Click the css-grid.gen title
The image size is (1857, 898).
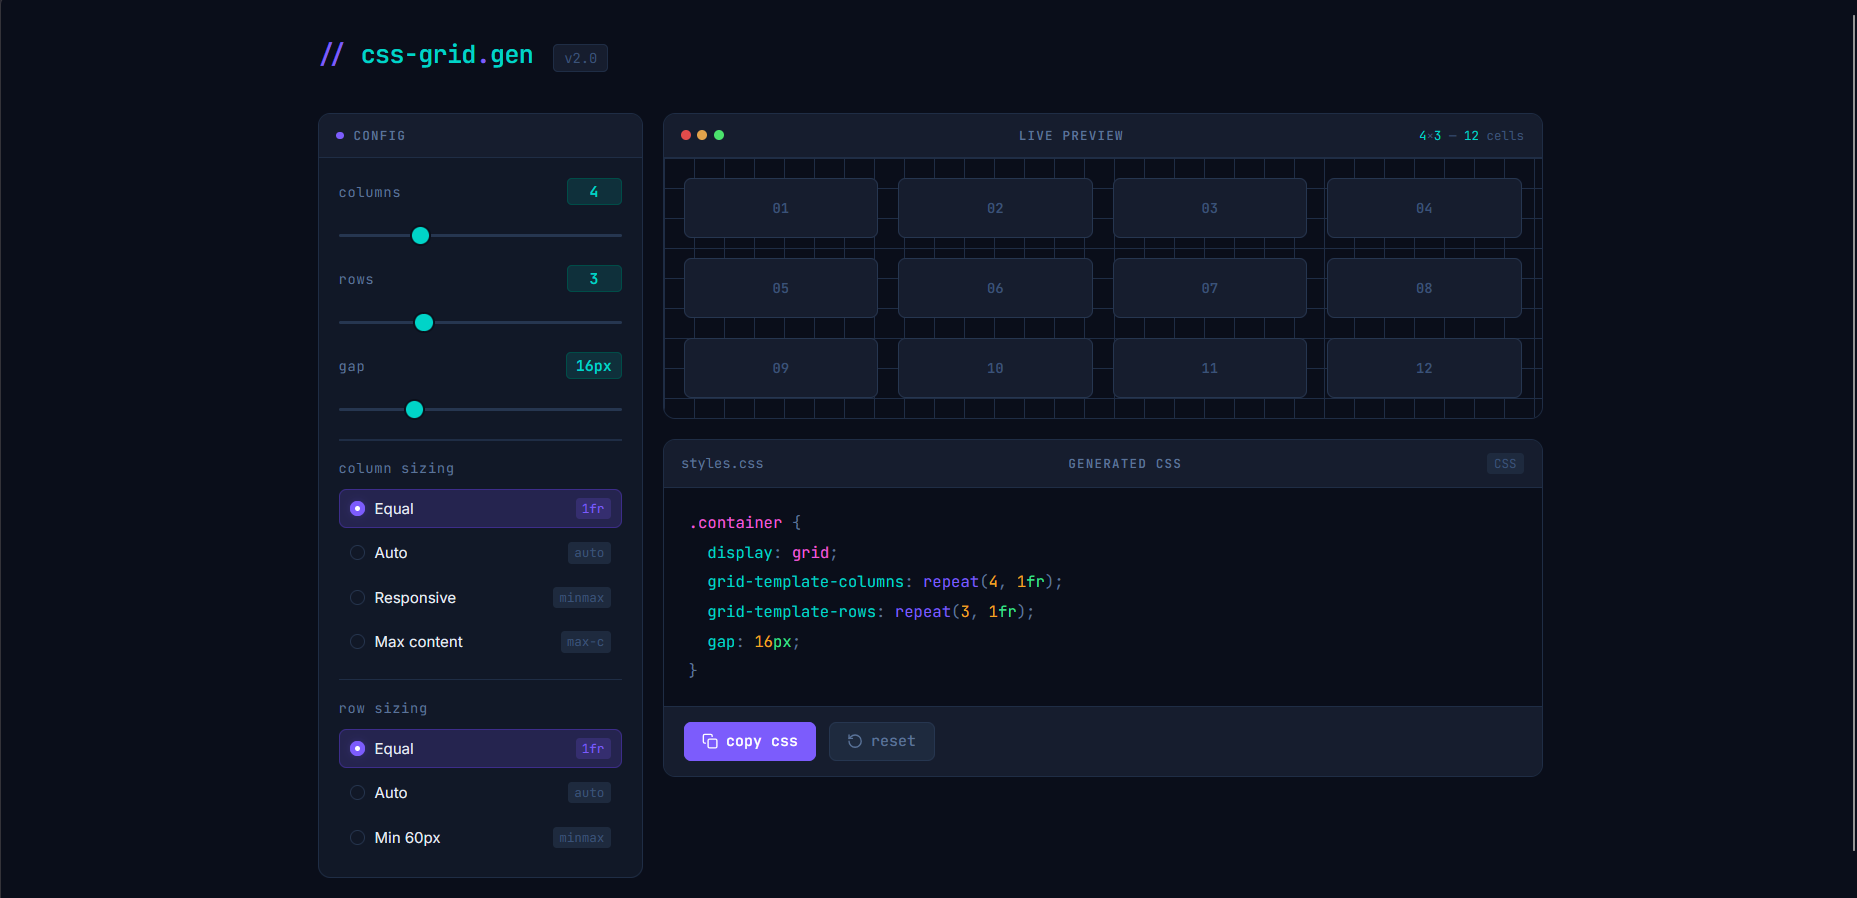(447, 55)
